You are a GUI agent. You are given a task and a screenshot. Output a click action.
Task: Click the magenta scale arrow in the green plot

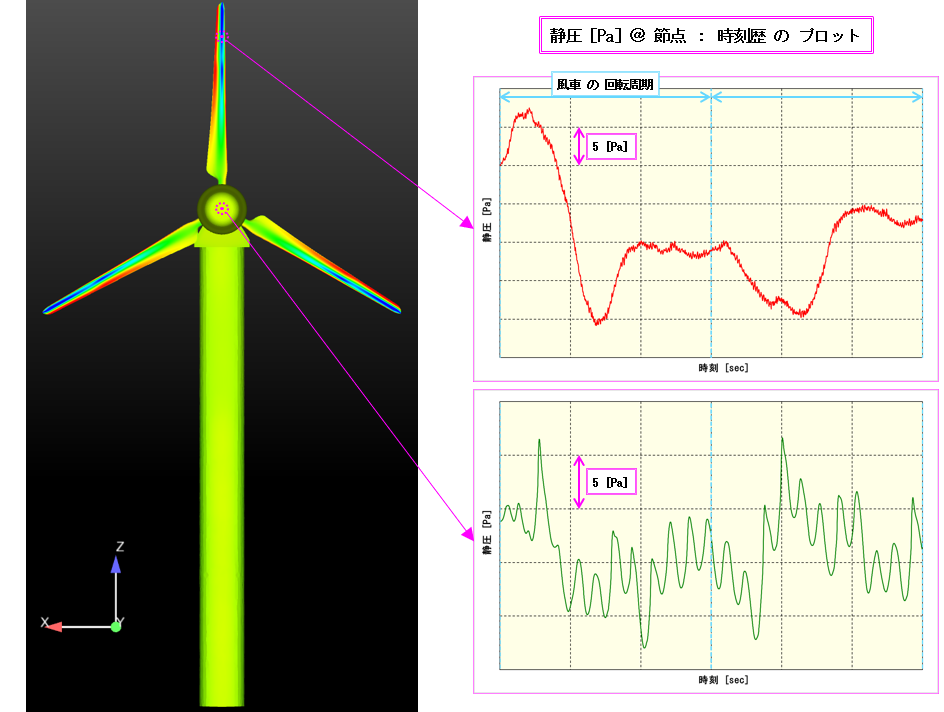click(578, 481)
